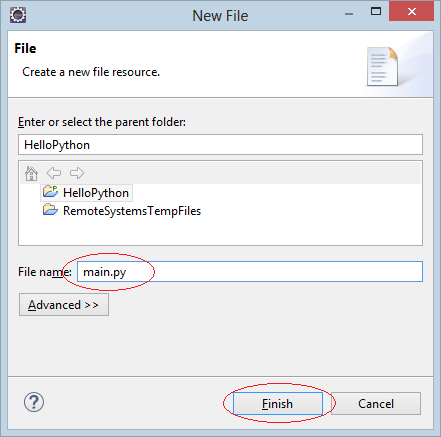Select RemoteSystemsTempFiles in the folder tree

132,211
